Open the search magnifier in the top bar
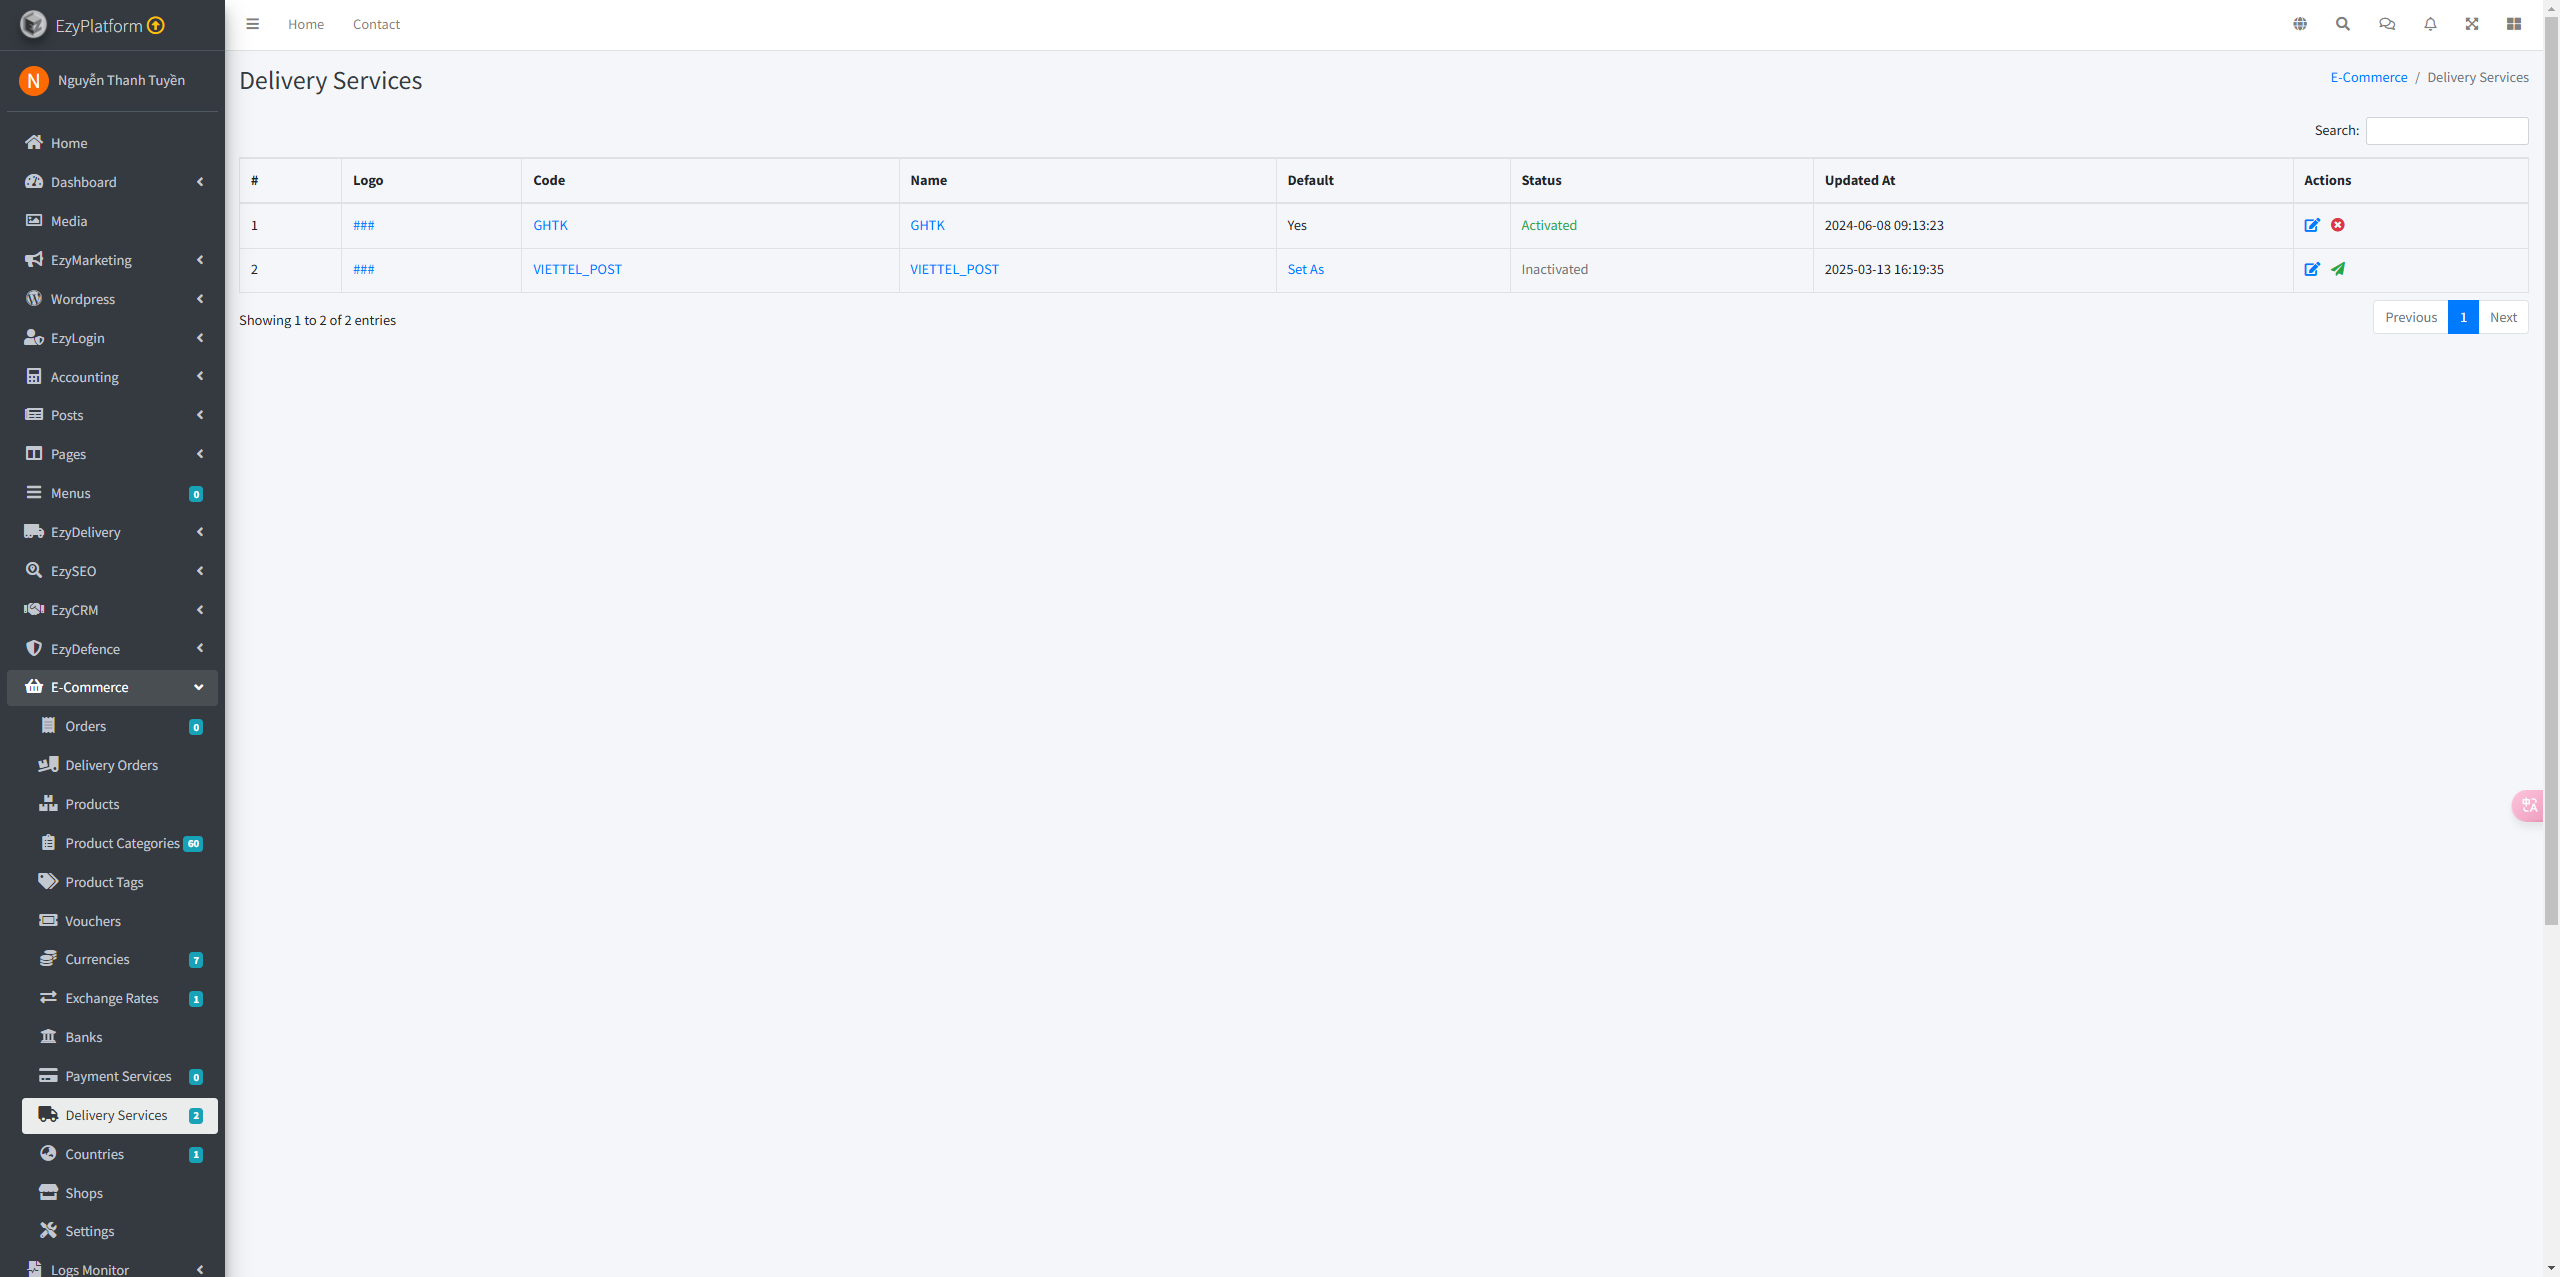2560x1277 pixels. [2343, 24]
